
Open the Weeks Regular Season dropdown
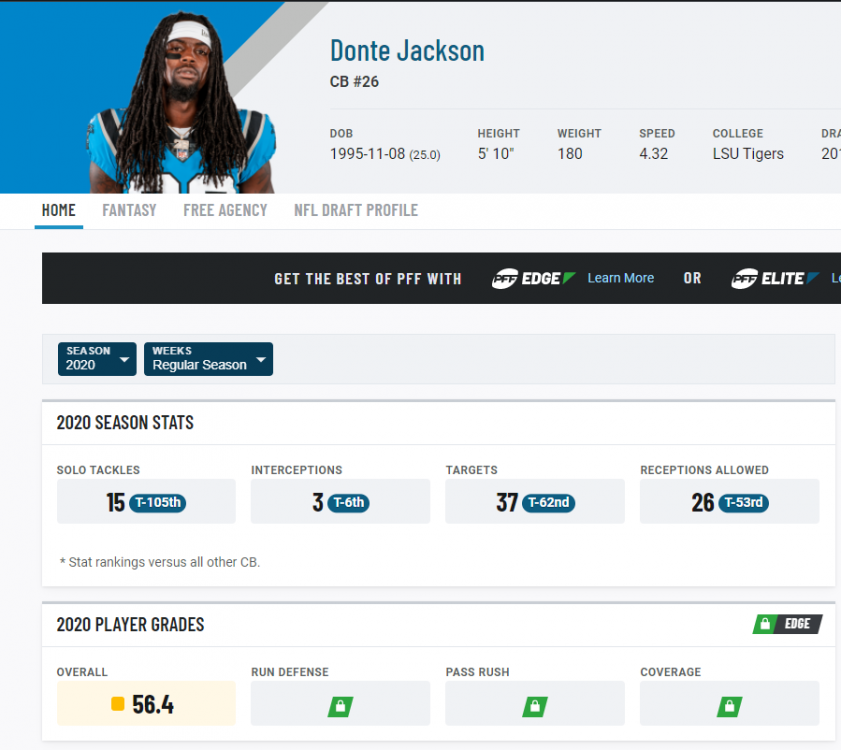click(x=208, y=359)
